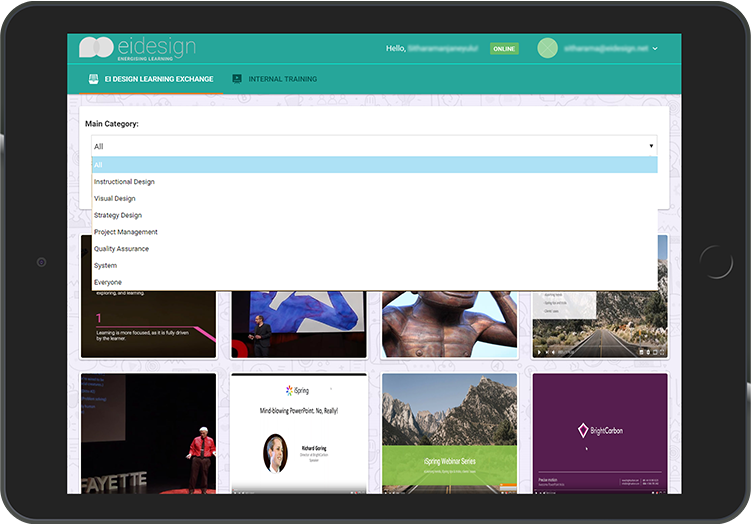Open the dark slide video with pink number 1
The image size is (751, 526).
tap(148, 324)
